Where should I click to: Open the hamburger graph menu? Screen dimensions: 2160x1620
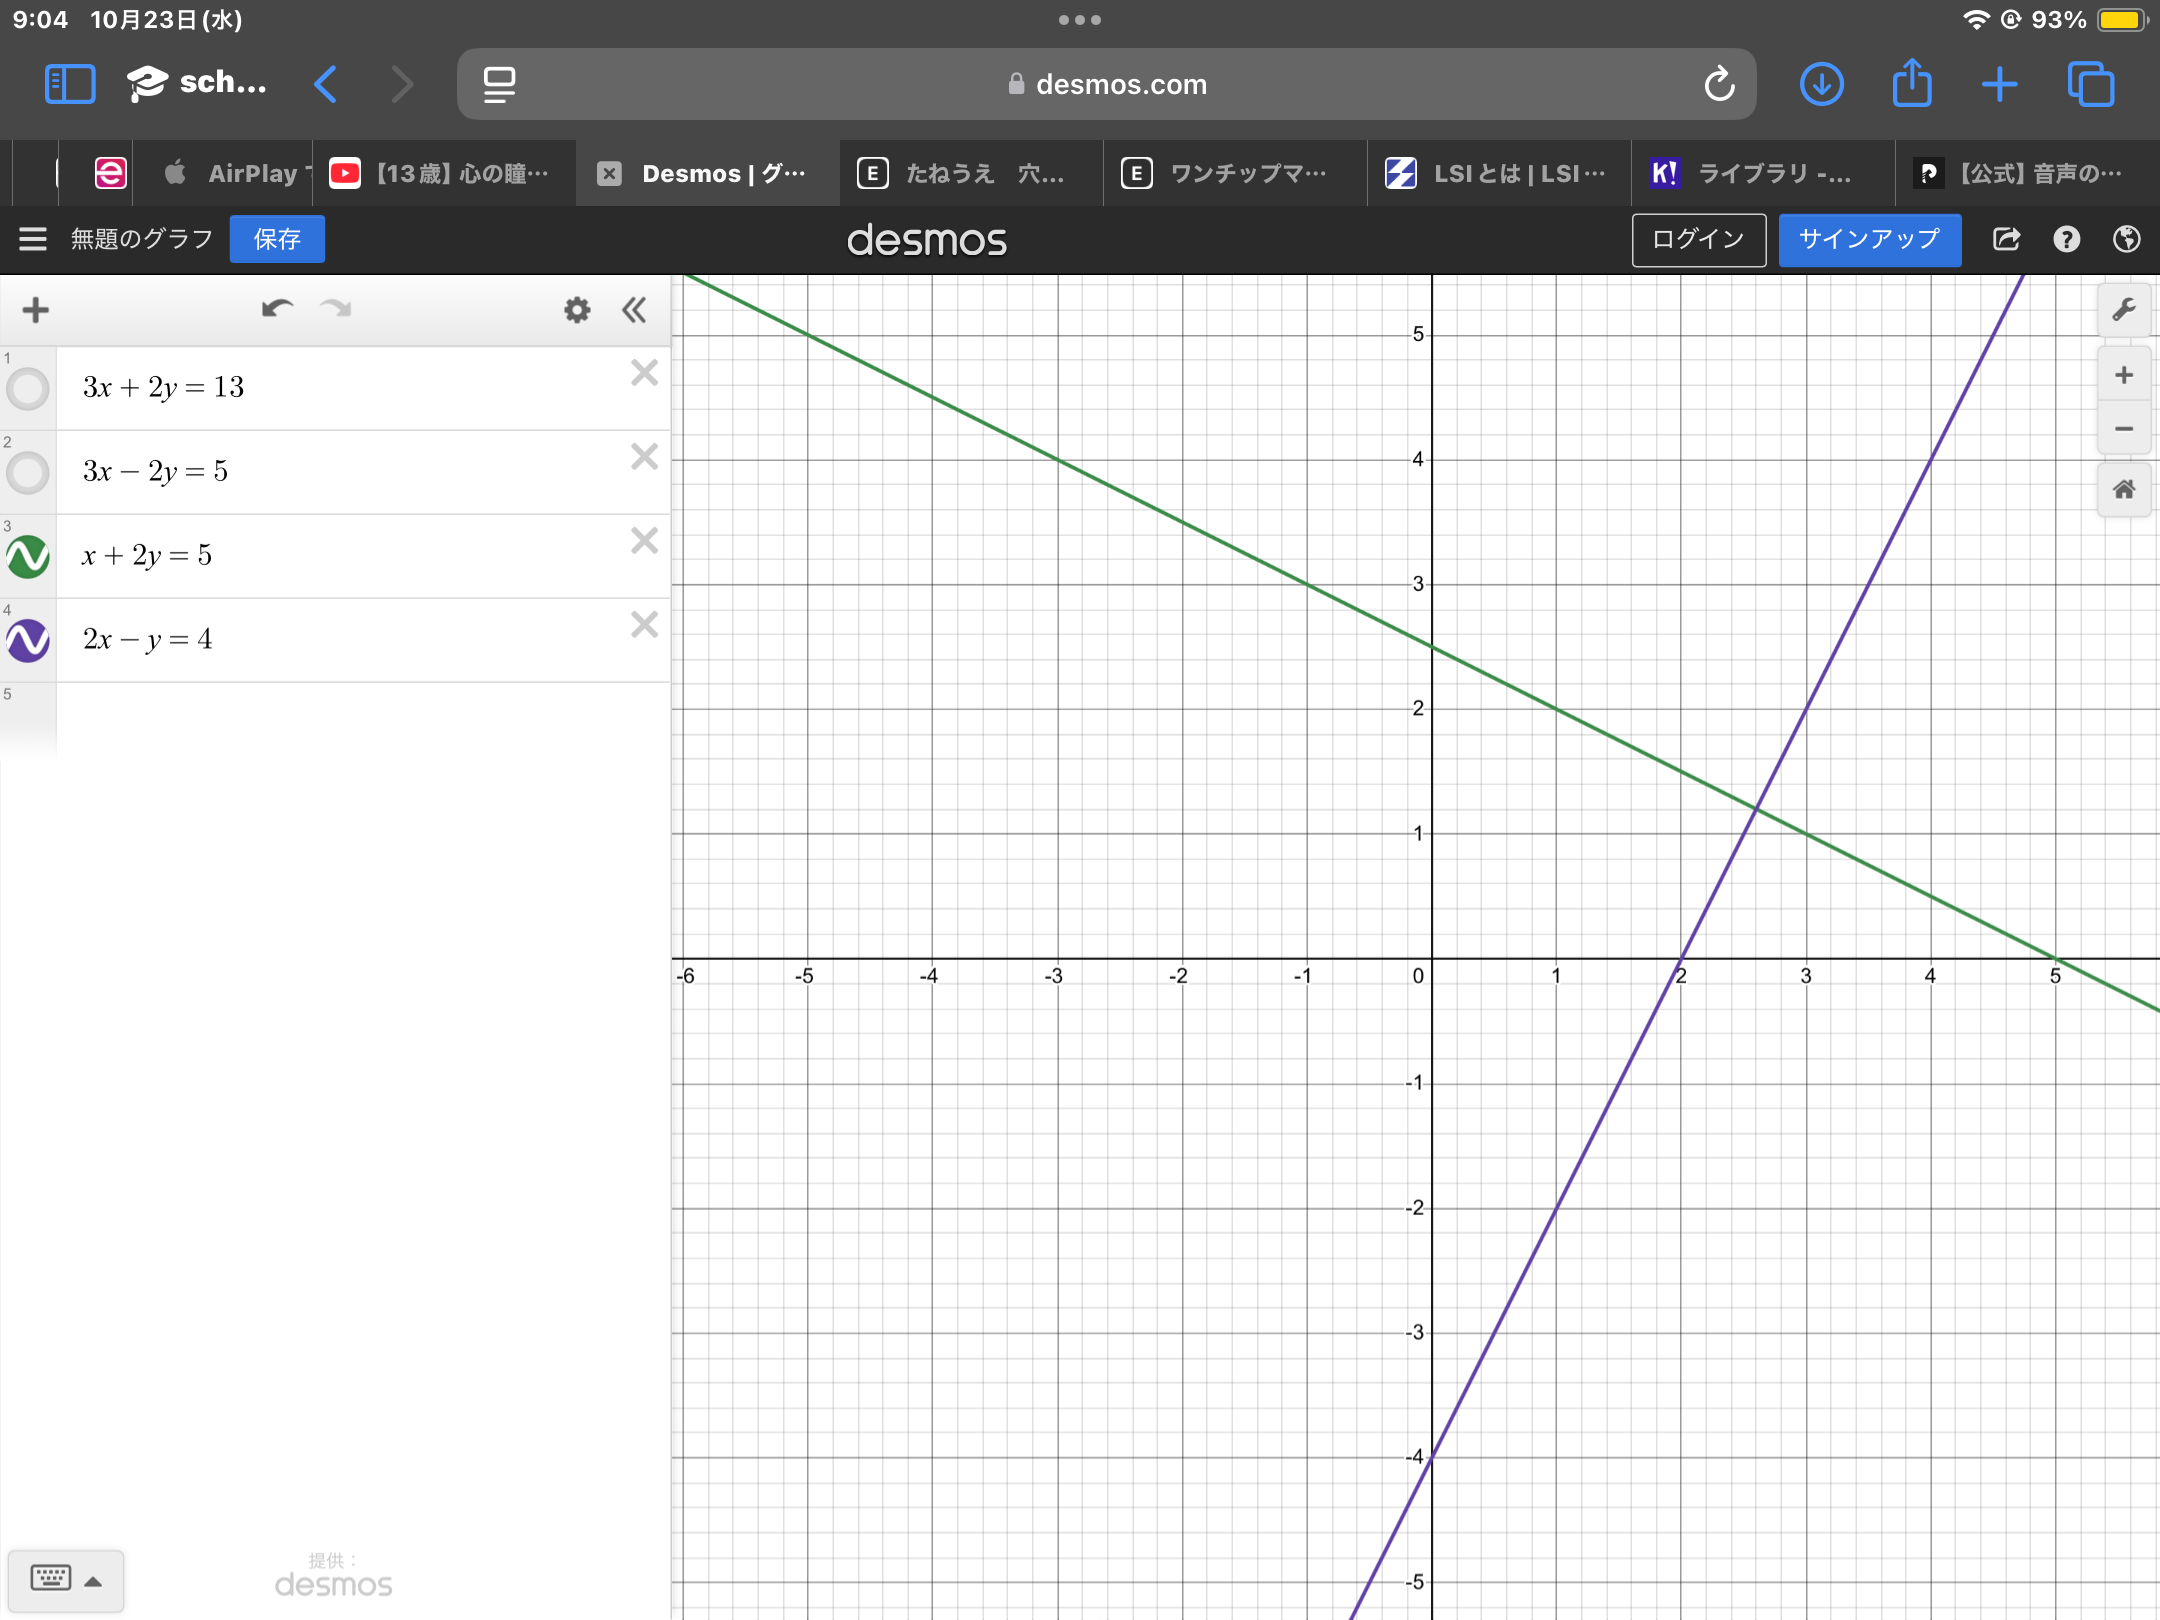33,239
